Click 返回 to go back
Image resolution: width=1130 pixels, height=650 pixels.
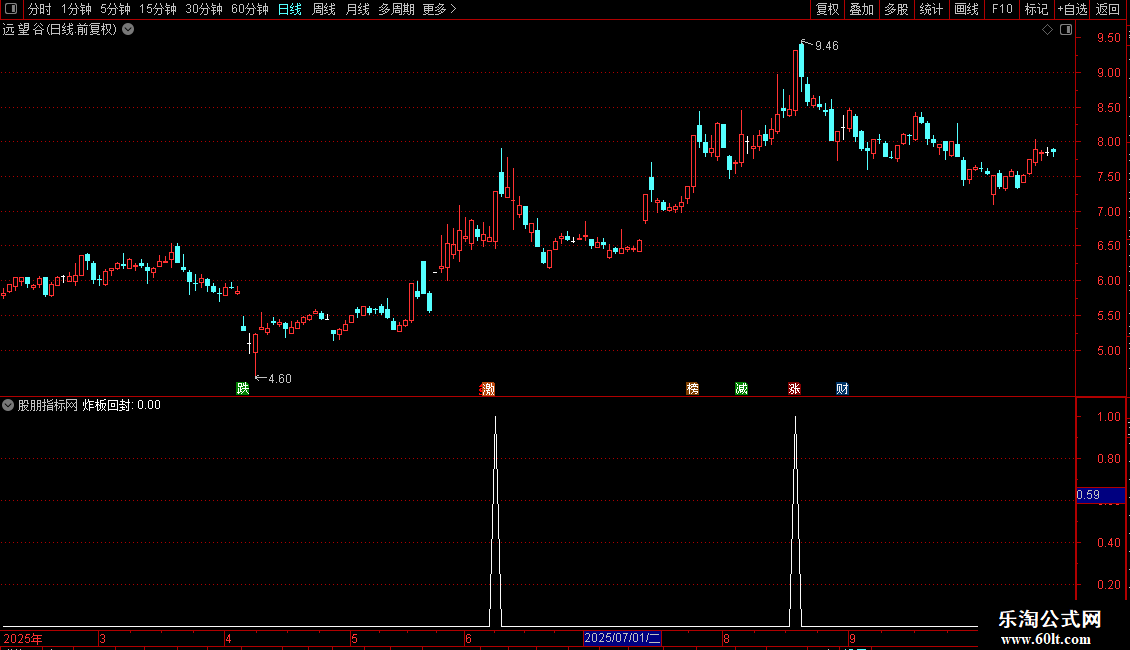pyautogui.click(x=1108, y=9)
